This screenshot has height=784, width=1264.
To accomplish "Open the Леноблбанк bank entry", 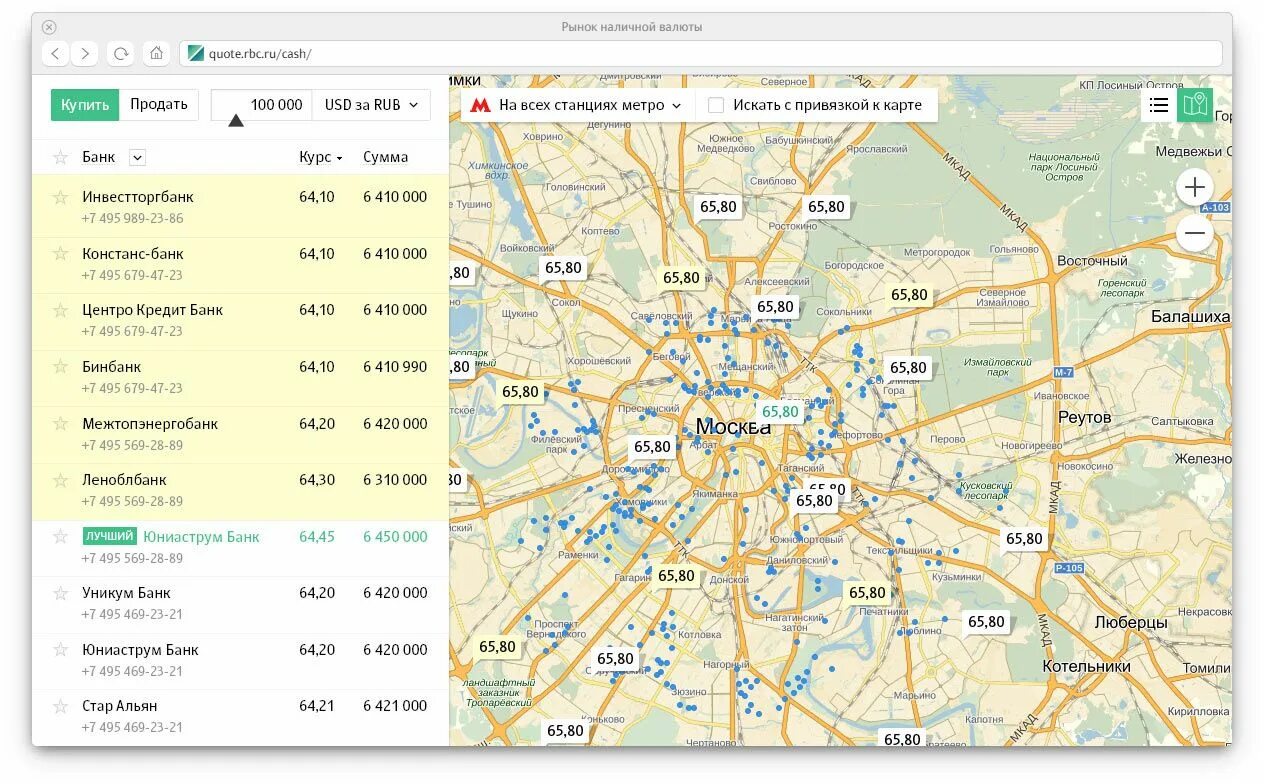I will click(125, 480).
